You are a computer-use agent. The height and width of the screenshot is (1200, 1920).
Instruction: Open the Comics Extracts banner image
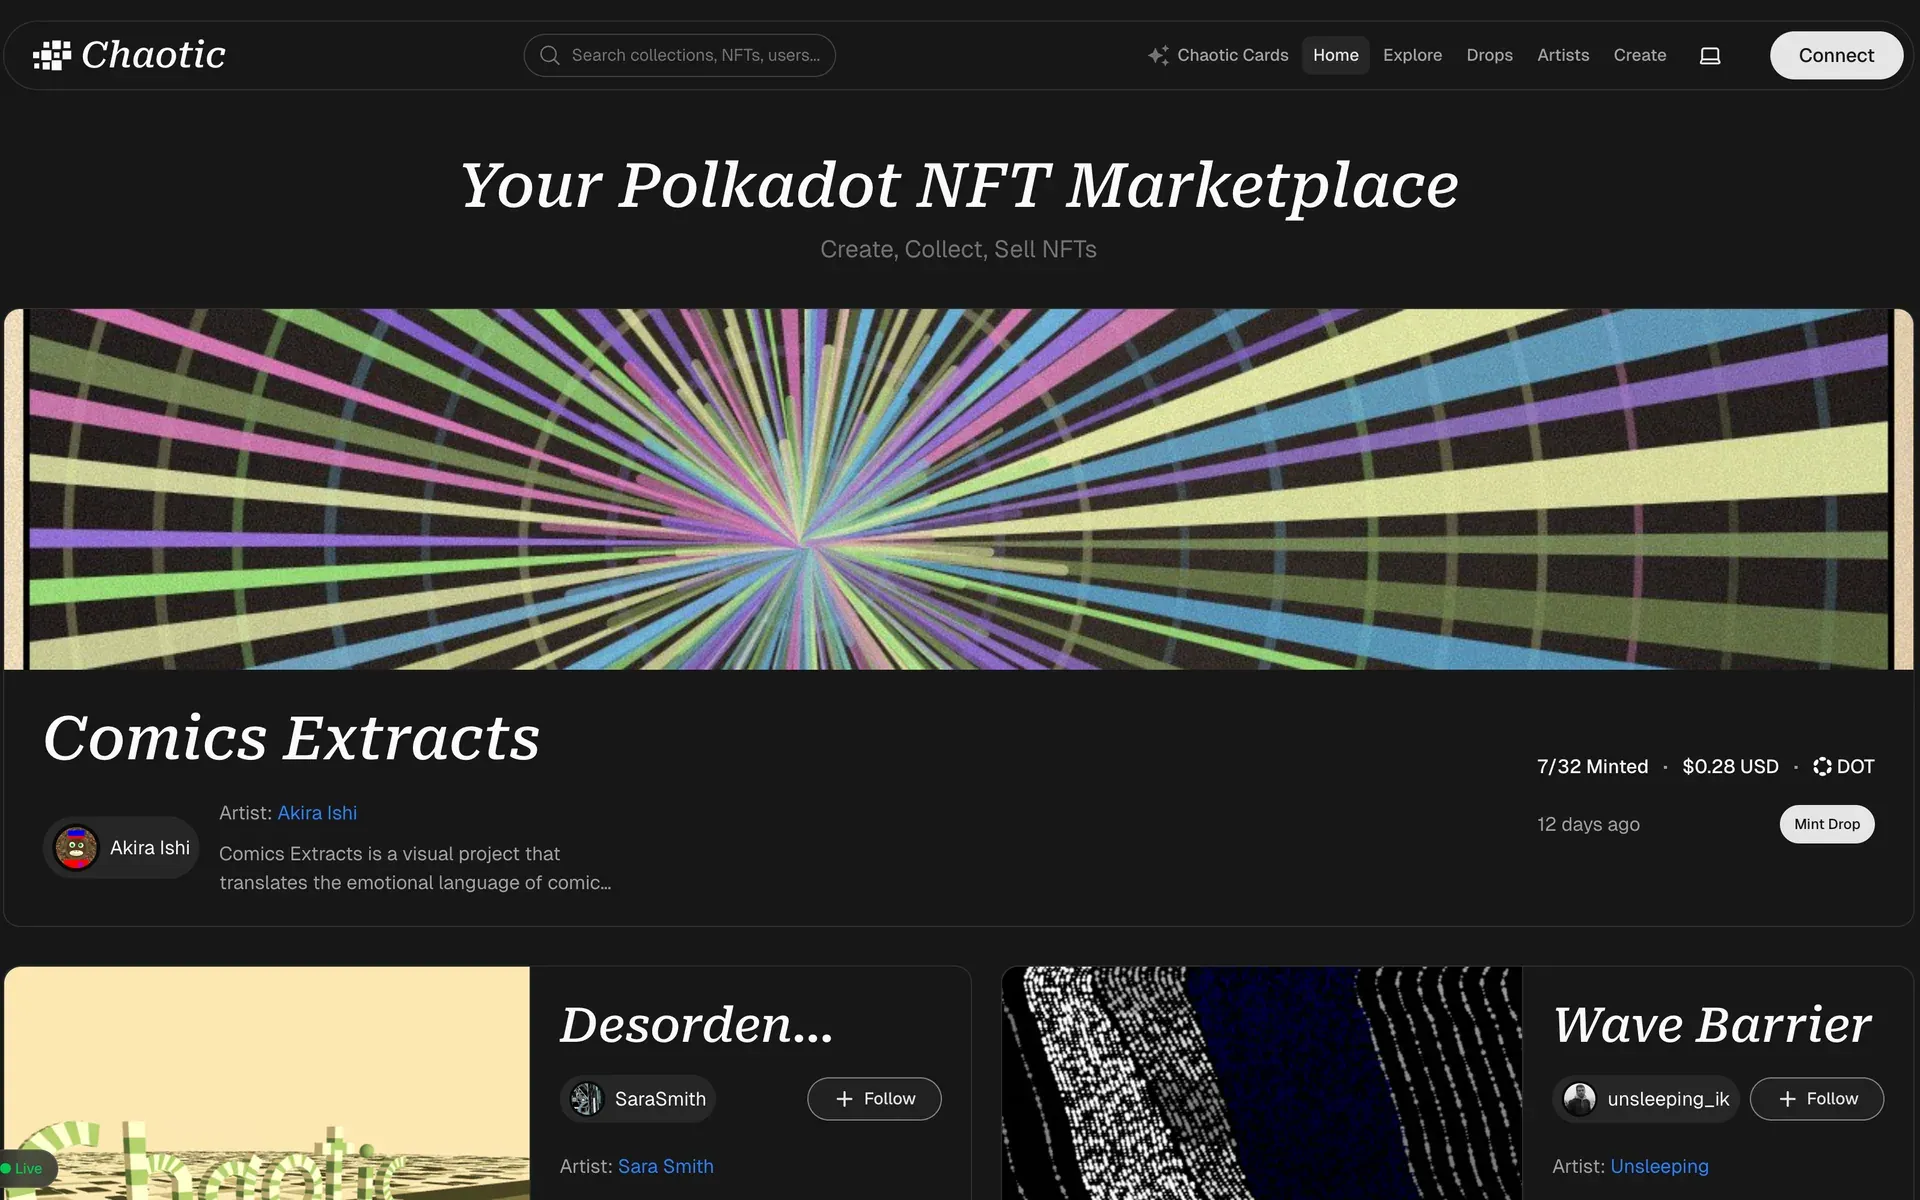959,489
